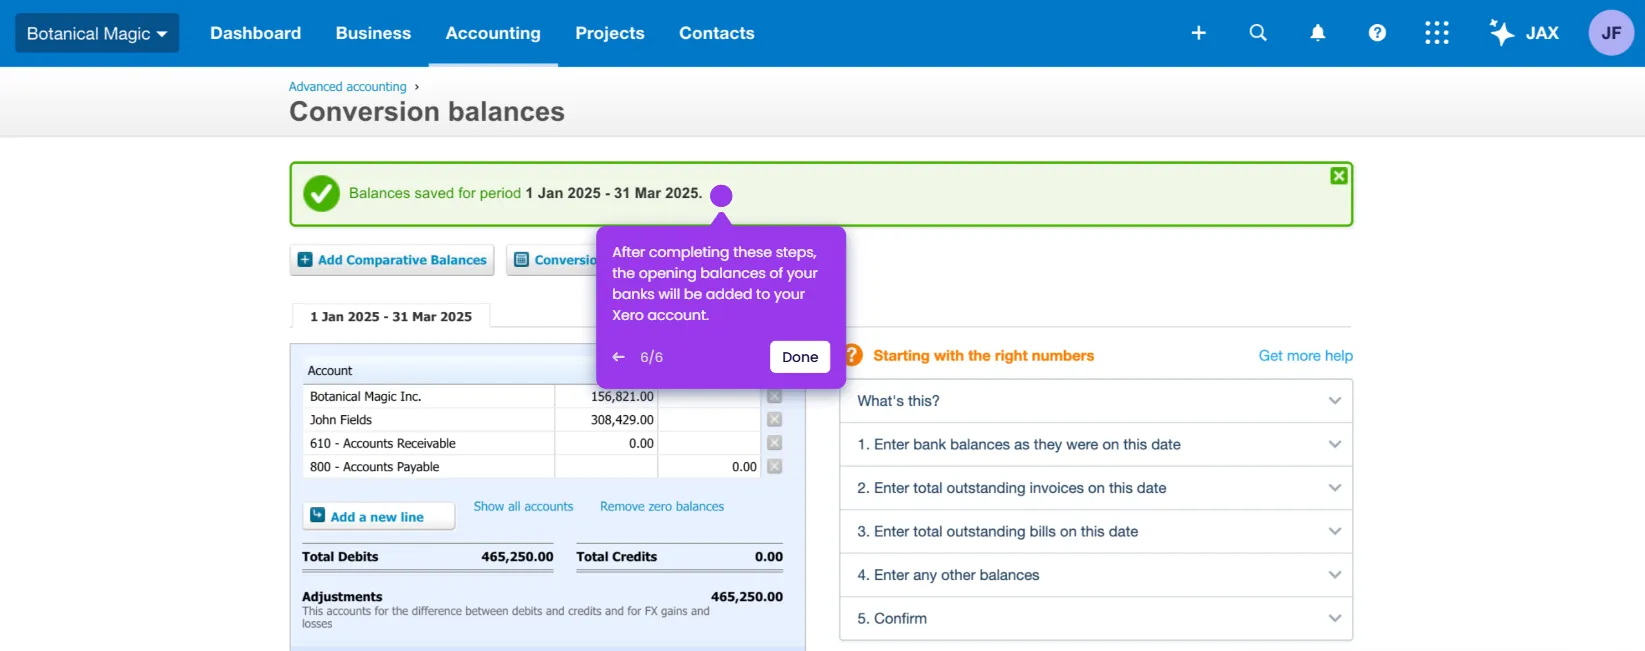Go to the Dashboard menu
The width and height of the screenshot is (1645, 651).
(x=255, y=33)
